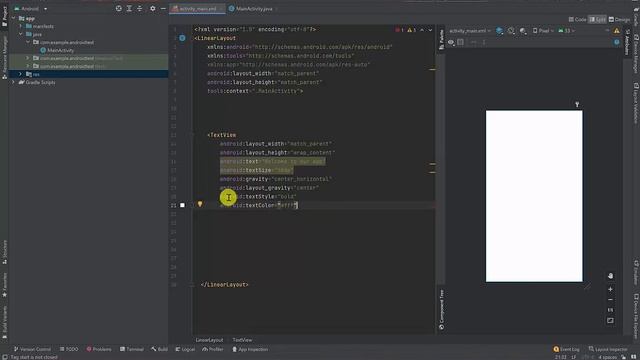Image resolution: width=640 pixels, height=360 pixels.
Task: Click the blue help icon in design toolbar
Action: click(617, 42)
